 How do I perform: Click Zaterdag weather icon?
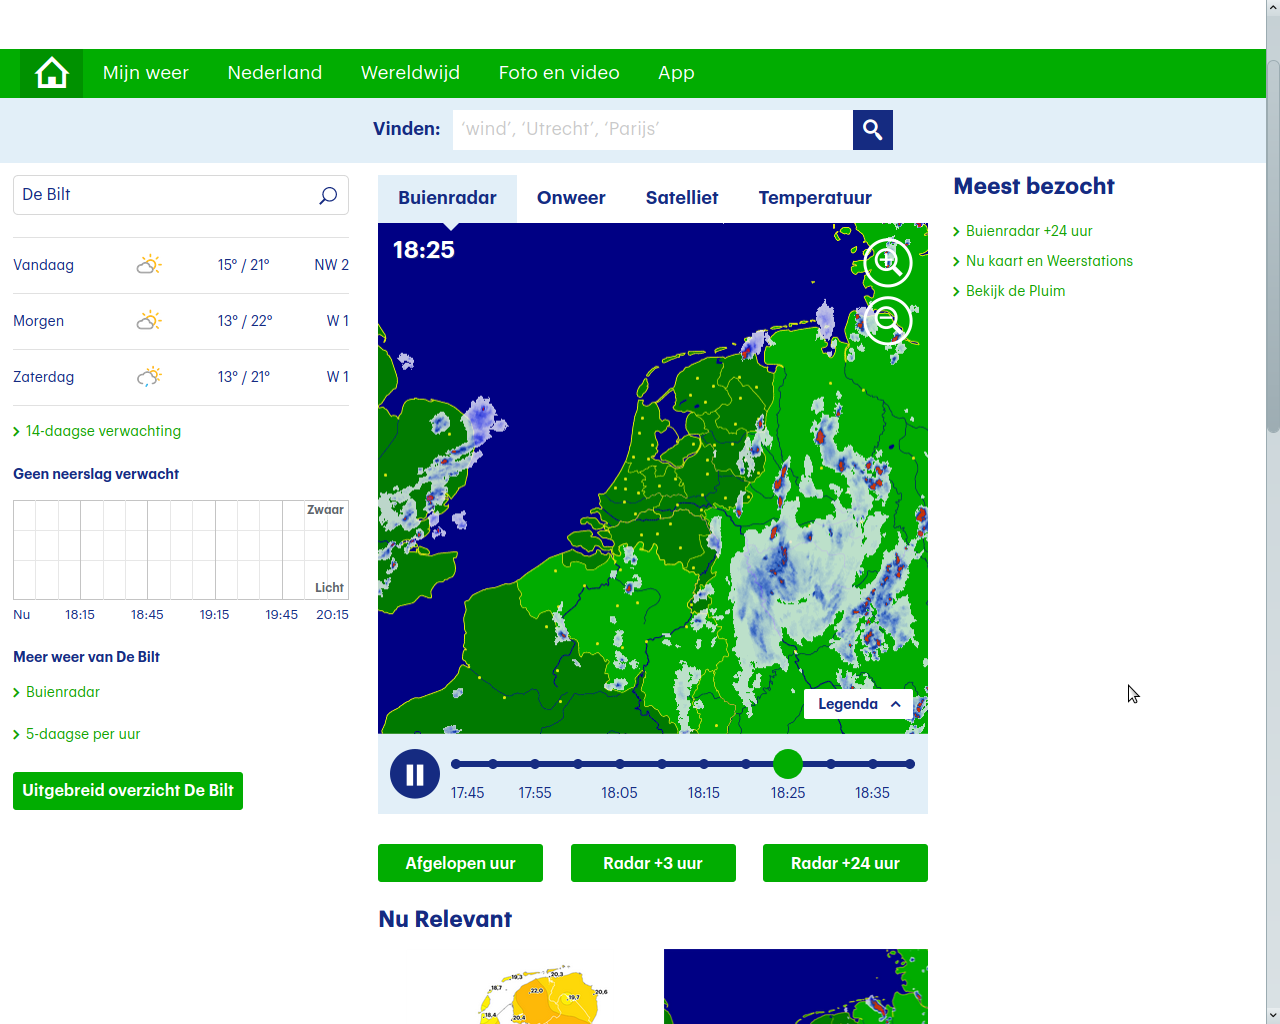point(149,377)
